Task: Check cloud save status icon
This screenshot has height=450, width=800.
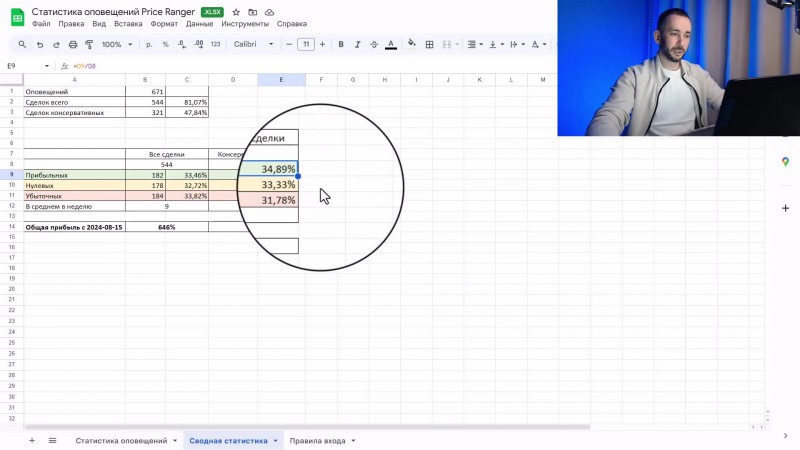Action: click(x=269, y=12)
